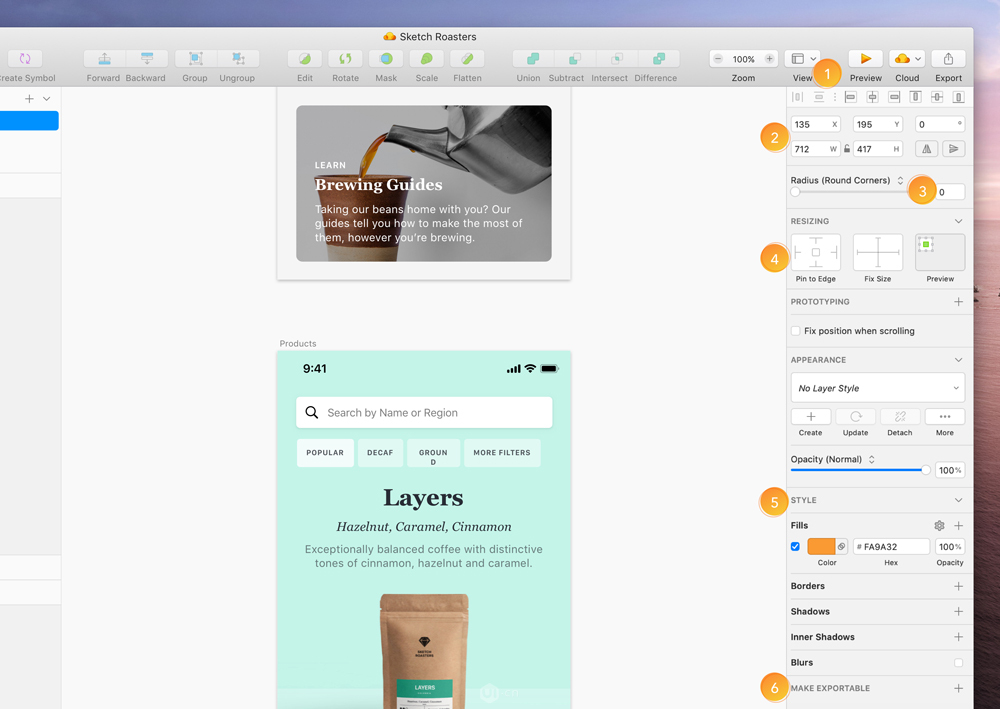Click the Flatten tool
This screenshot has width=1000, height=709.
(467, 59)
